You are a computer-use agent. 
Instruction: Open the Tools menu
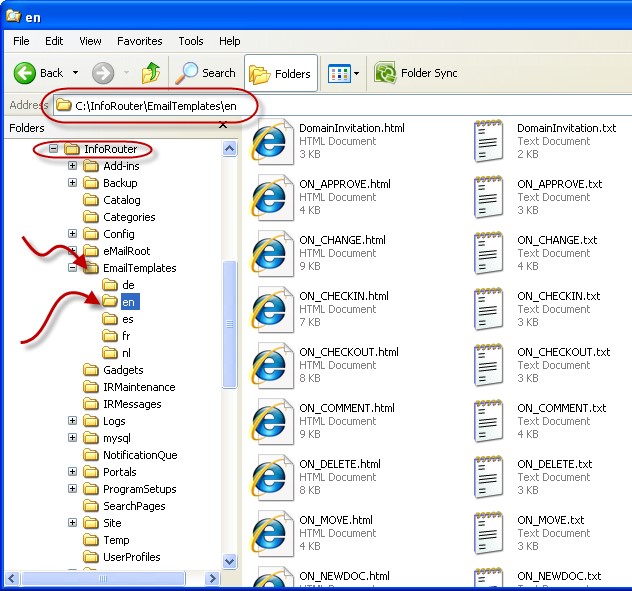[x=191, y=41]
